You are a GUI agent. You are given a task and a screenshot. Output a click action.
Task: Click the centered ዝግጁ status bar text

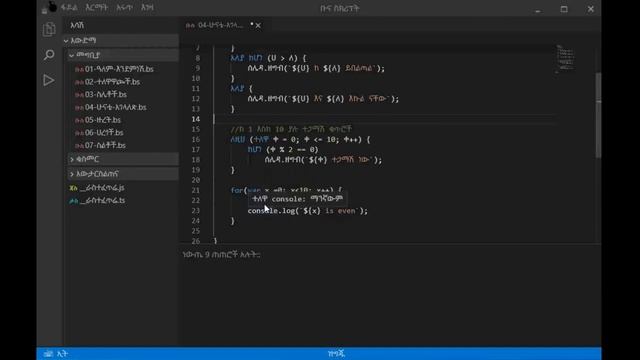coord(336,353)
